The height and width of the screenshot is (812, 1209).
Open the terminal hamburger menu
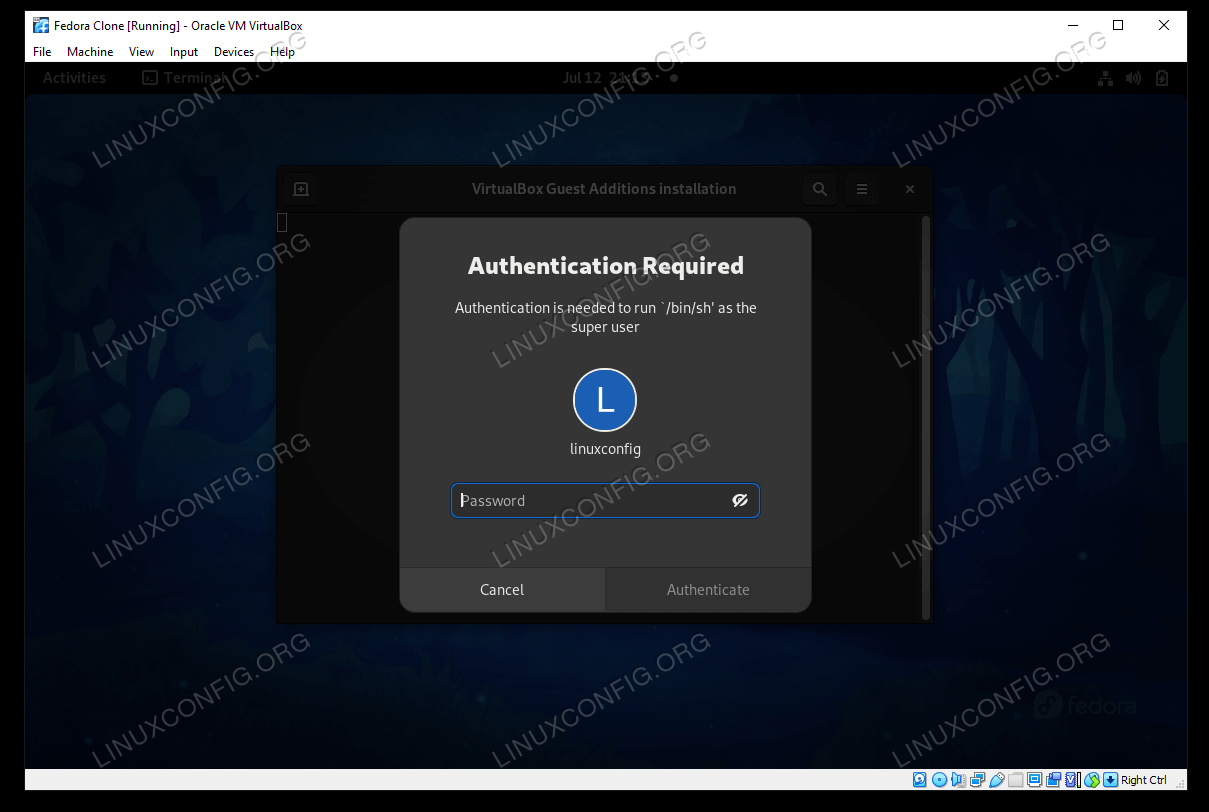coord(861,189)
